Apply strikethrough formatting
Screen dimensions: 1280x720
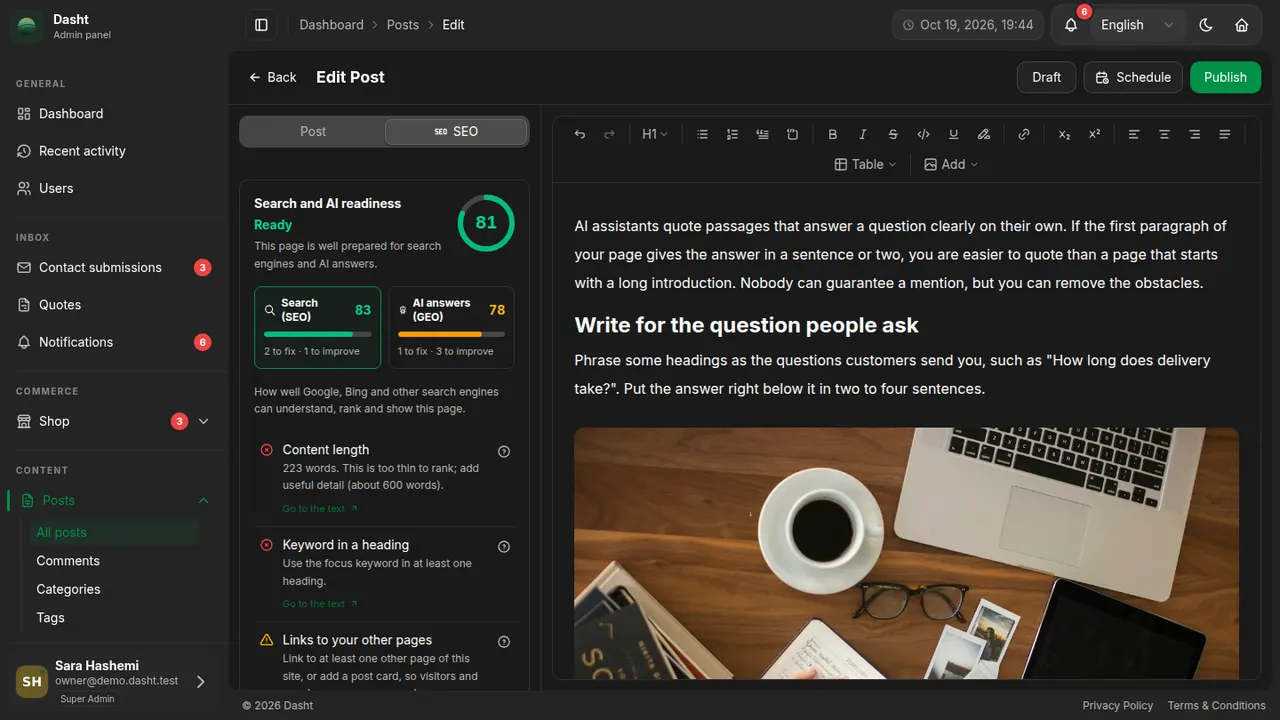coord(893,134)
